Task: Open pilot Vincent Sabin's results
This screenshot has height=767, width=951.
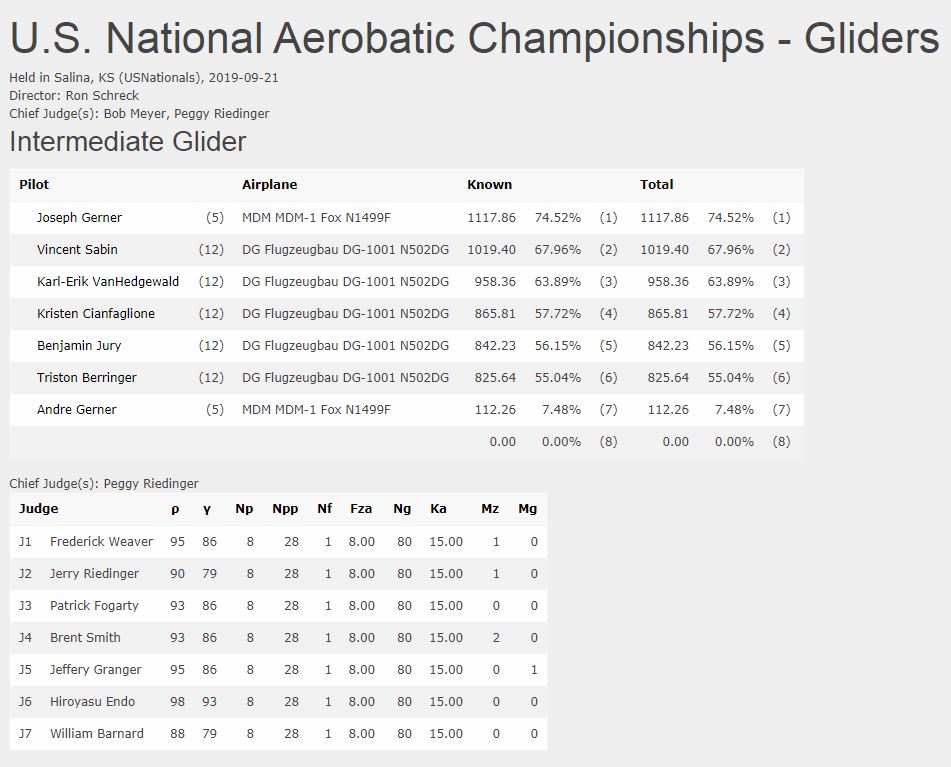Action: click(77, 250)
